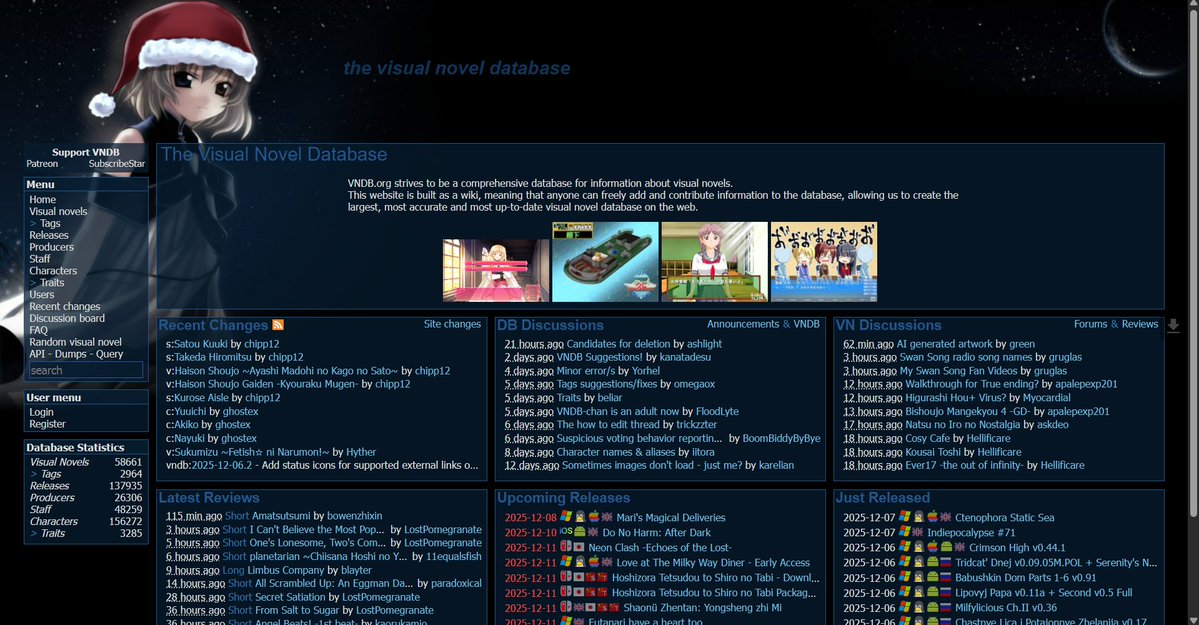
Task: Click Android icon in Do No Harm: After Dark row
Action: tap(580, 532)
